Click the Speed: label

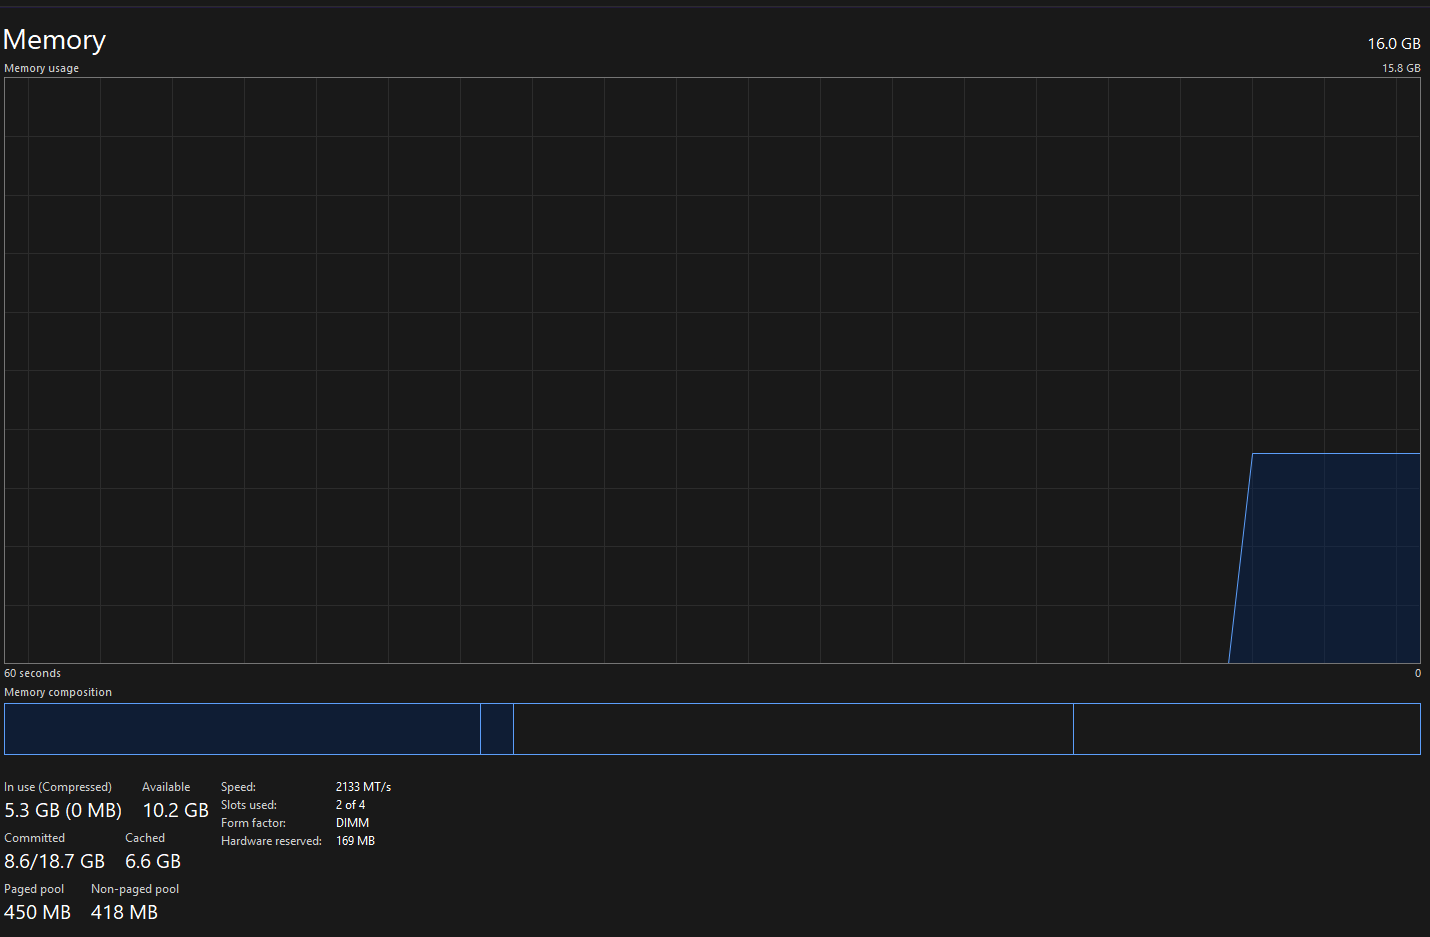[238, 787]
